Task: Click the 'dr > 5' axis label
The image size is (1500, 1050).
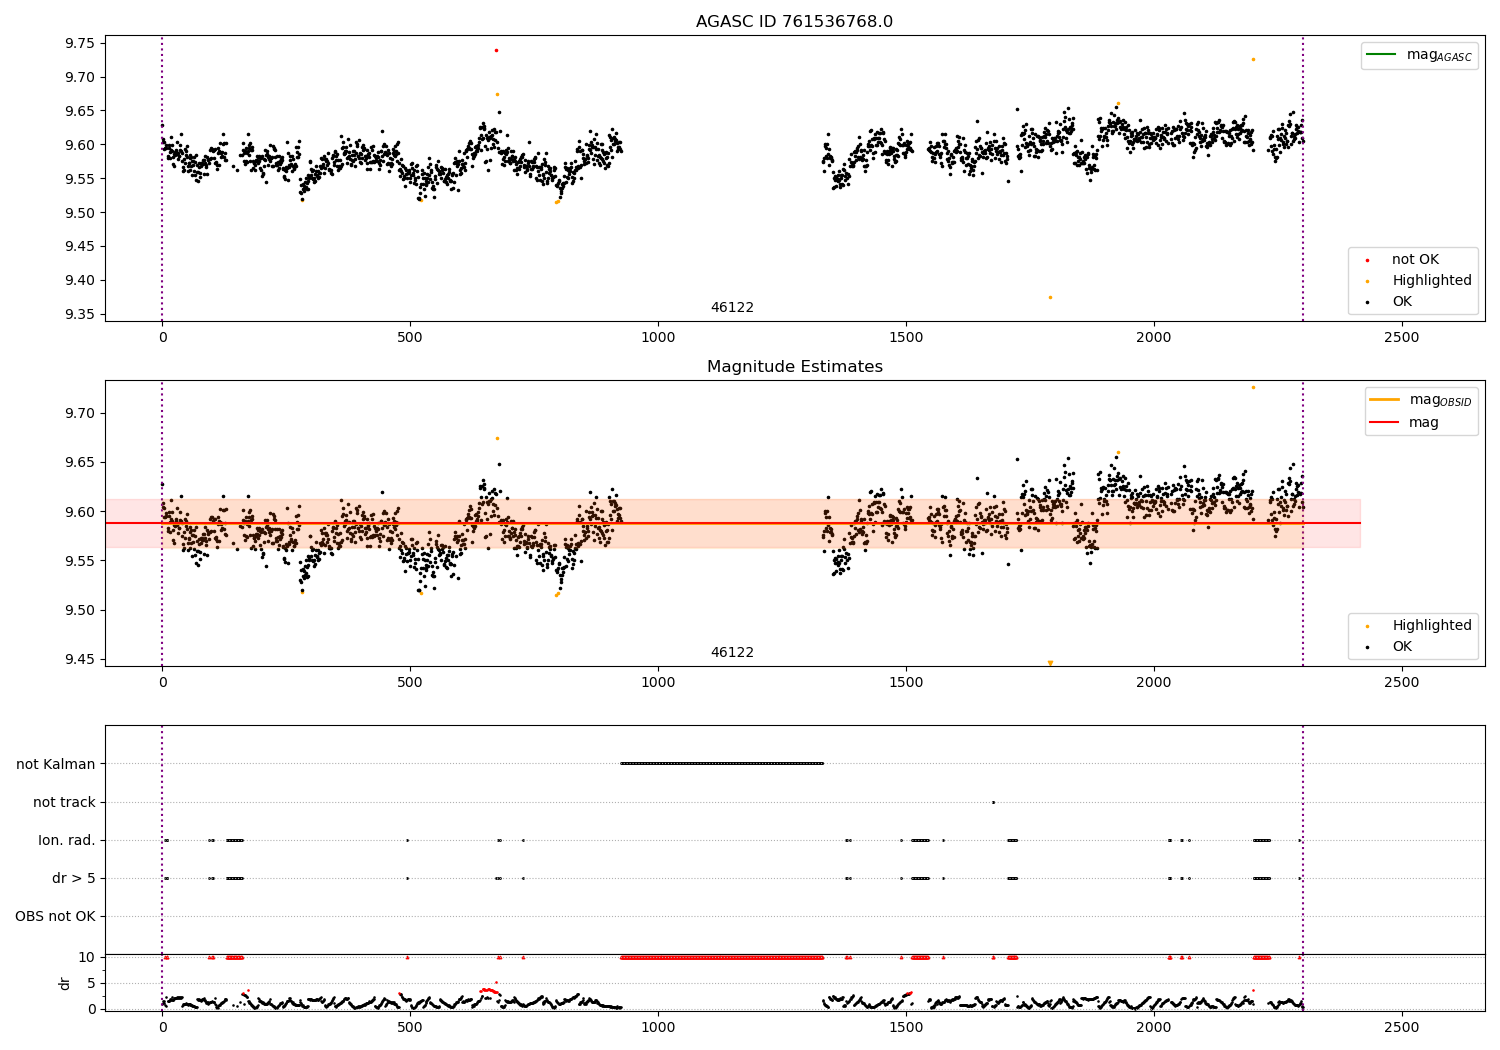Action: [74, 879]
